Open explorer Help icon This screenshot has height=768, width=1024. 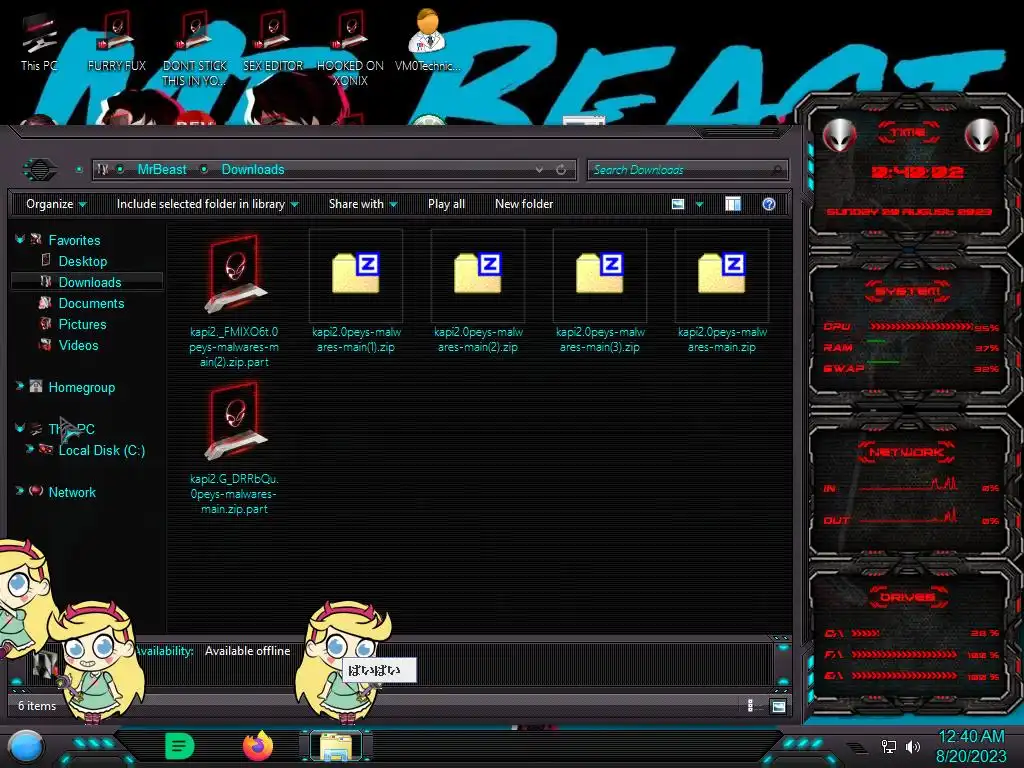(769, 204)
